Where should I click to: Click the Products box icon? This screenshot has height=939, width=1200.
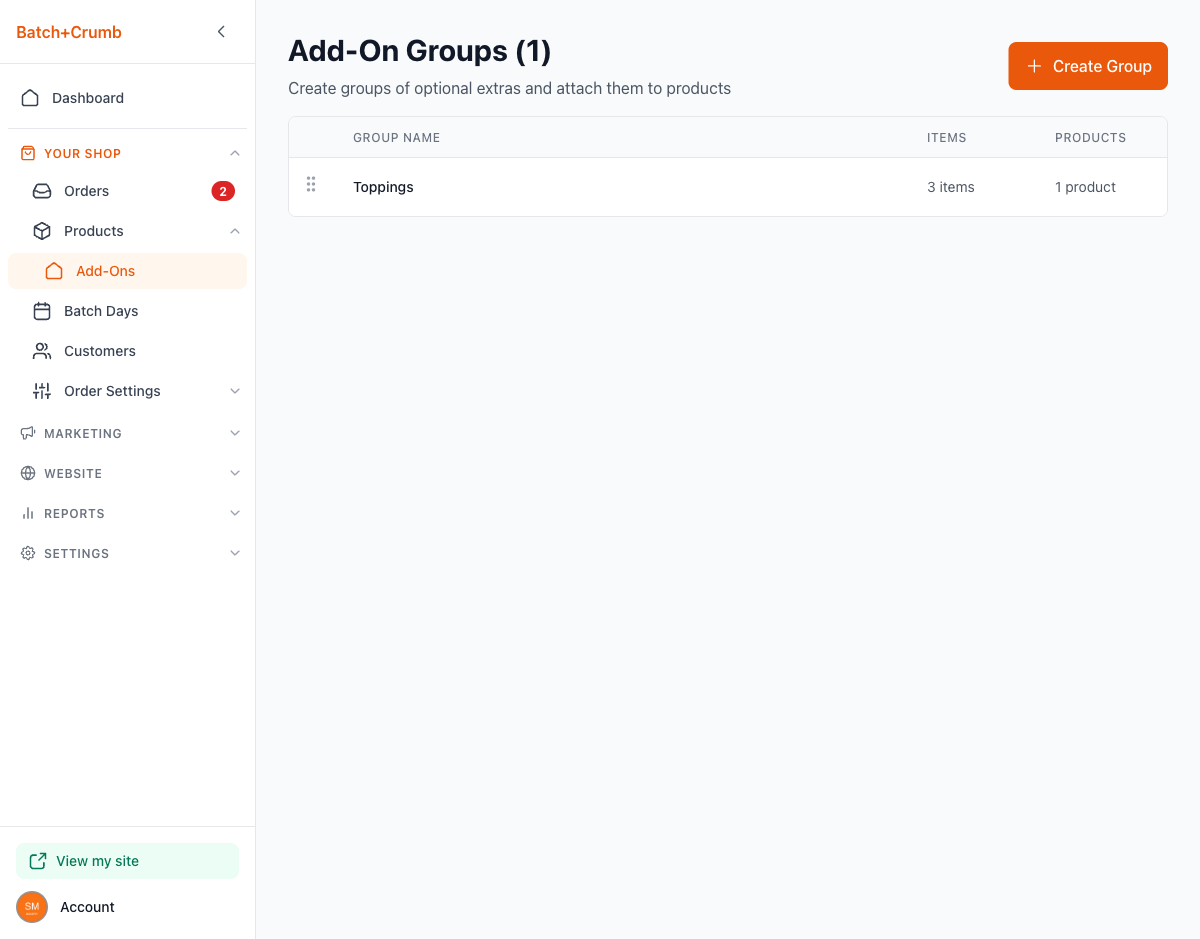tap(42, 231)
